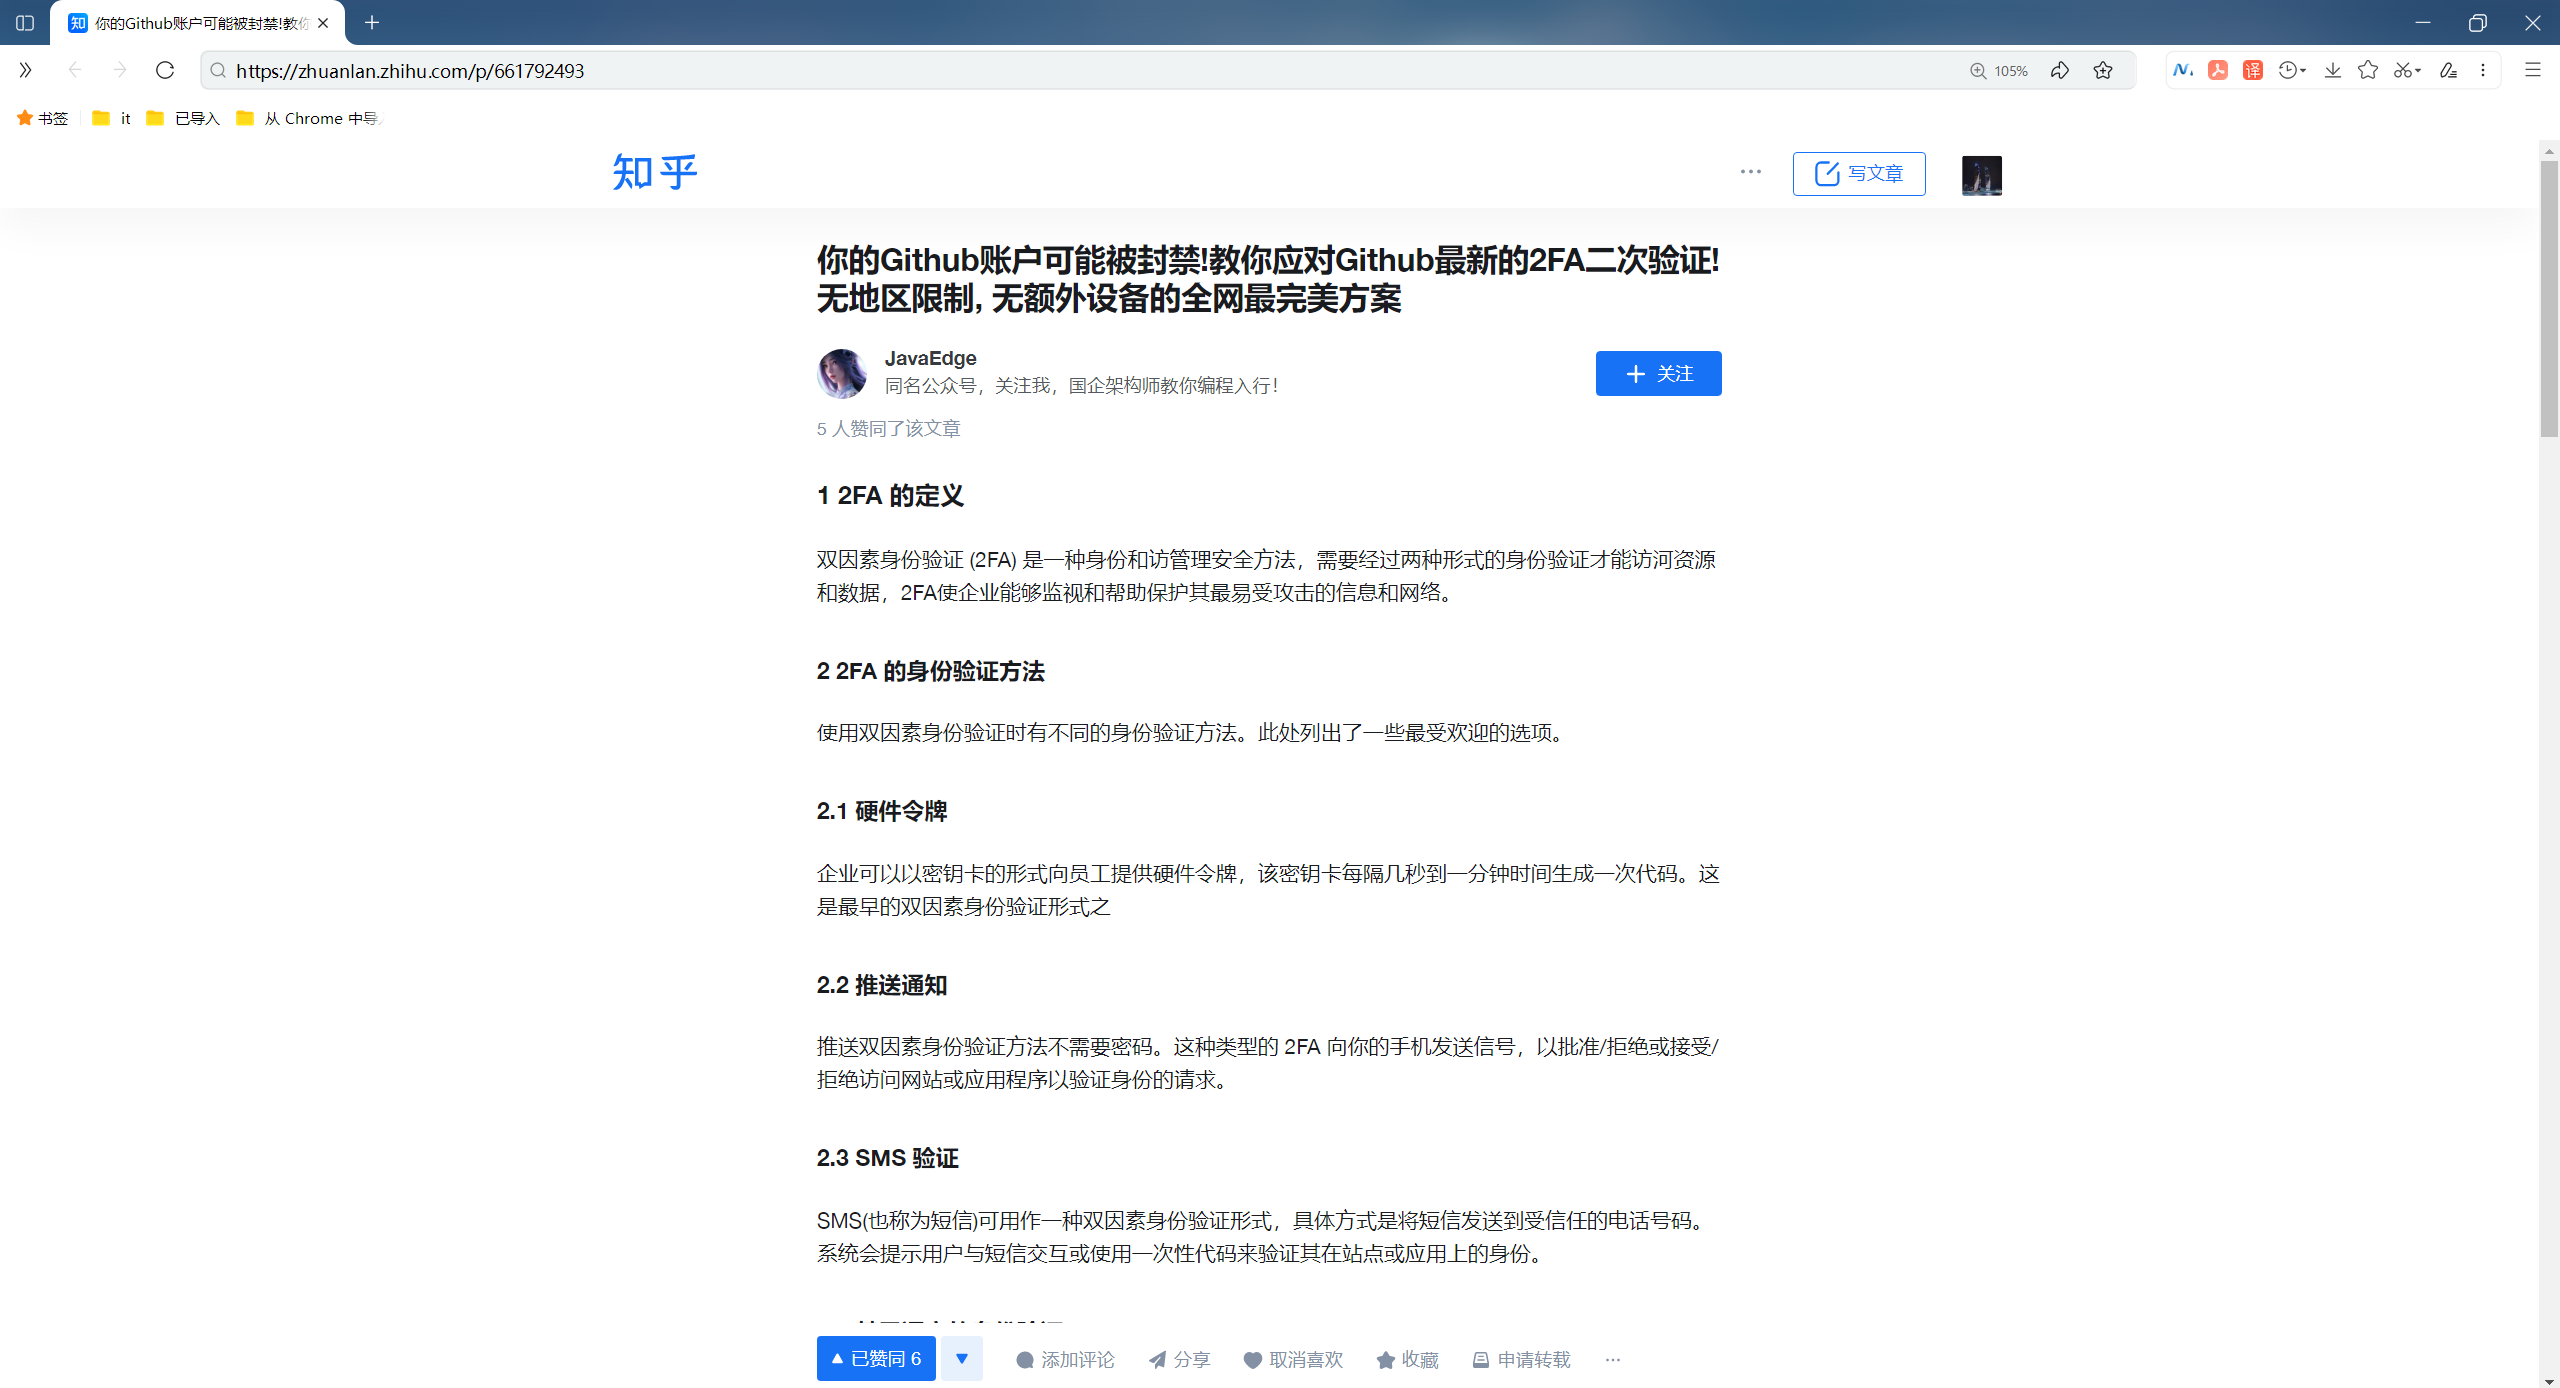Open the favorites star in toolbar
The height and width of the screenshot is (1388, 2560).
pyautogui.click(x=2368, y=70)
